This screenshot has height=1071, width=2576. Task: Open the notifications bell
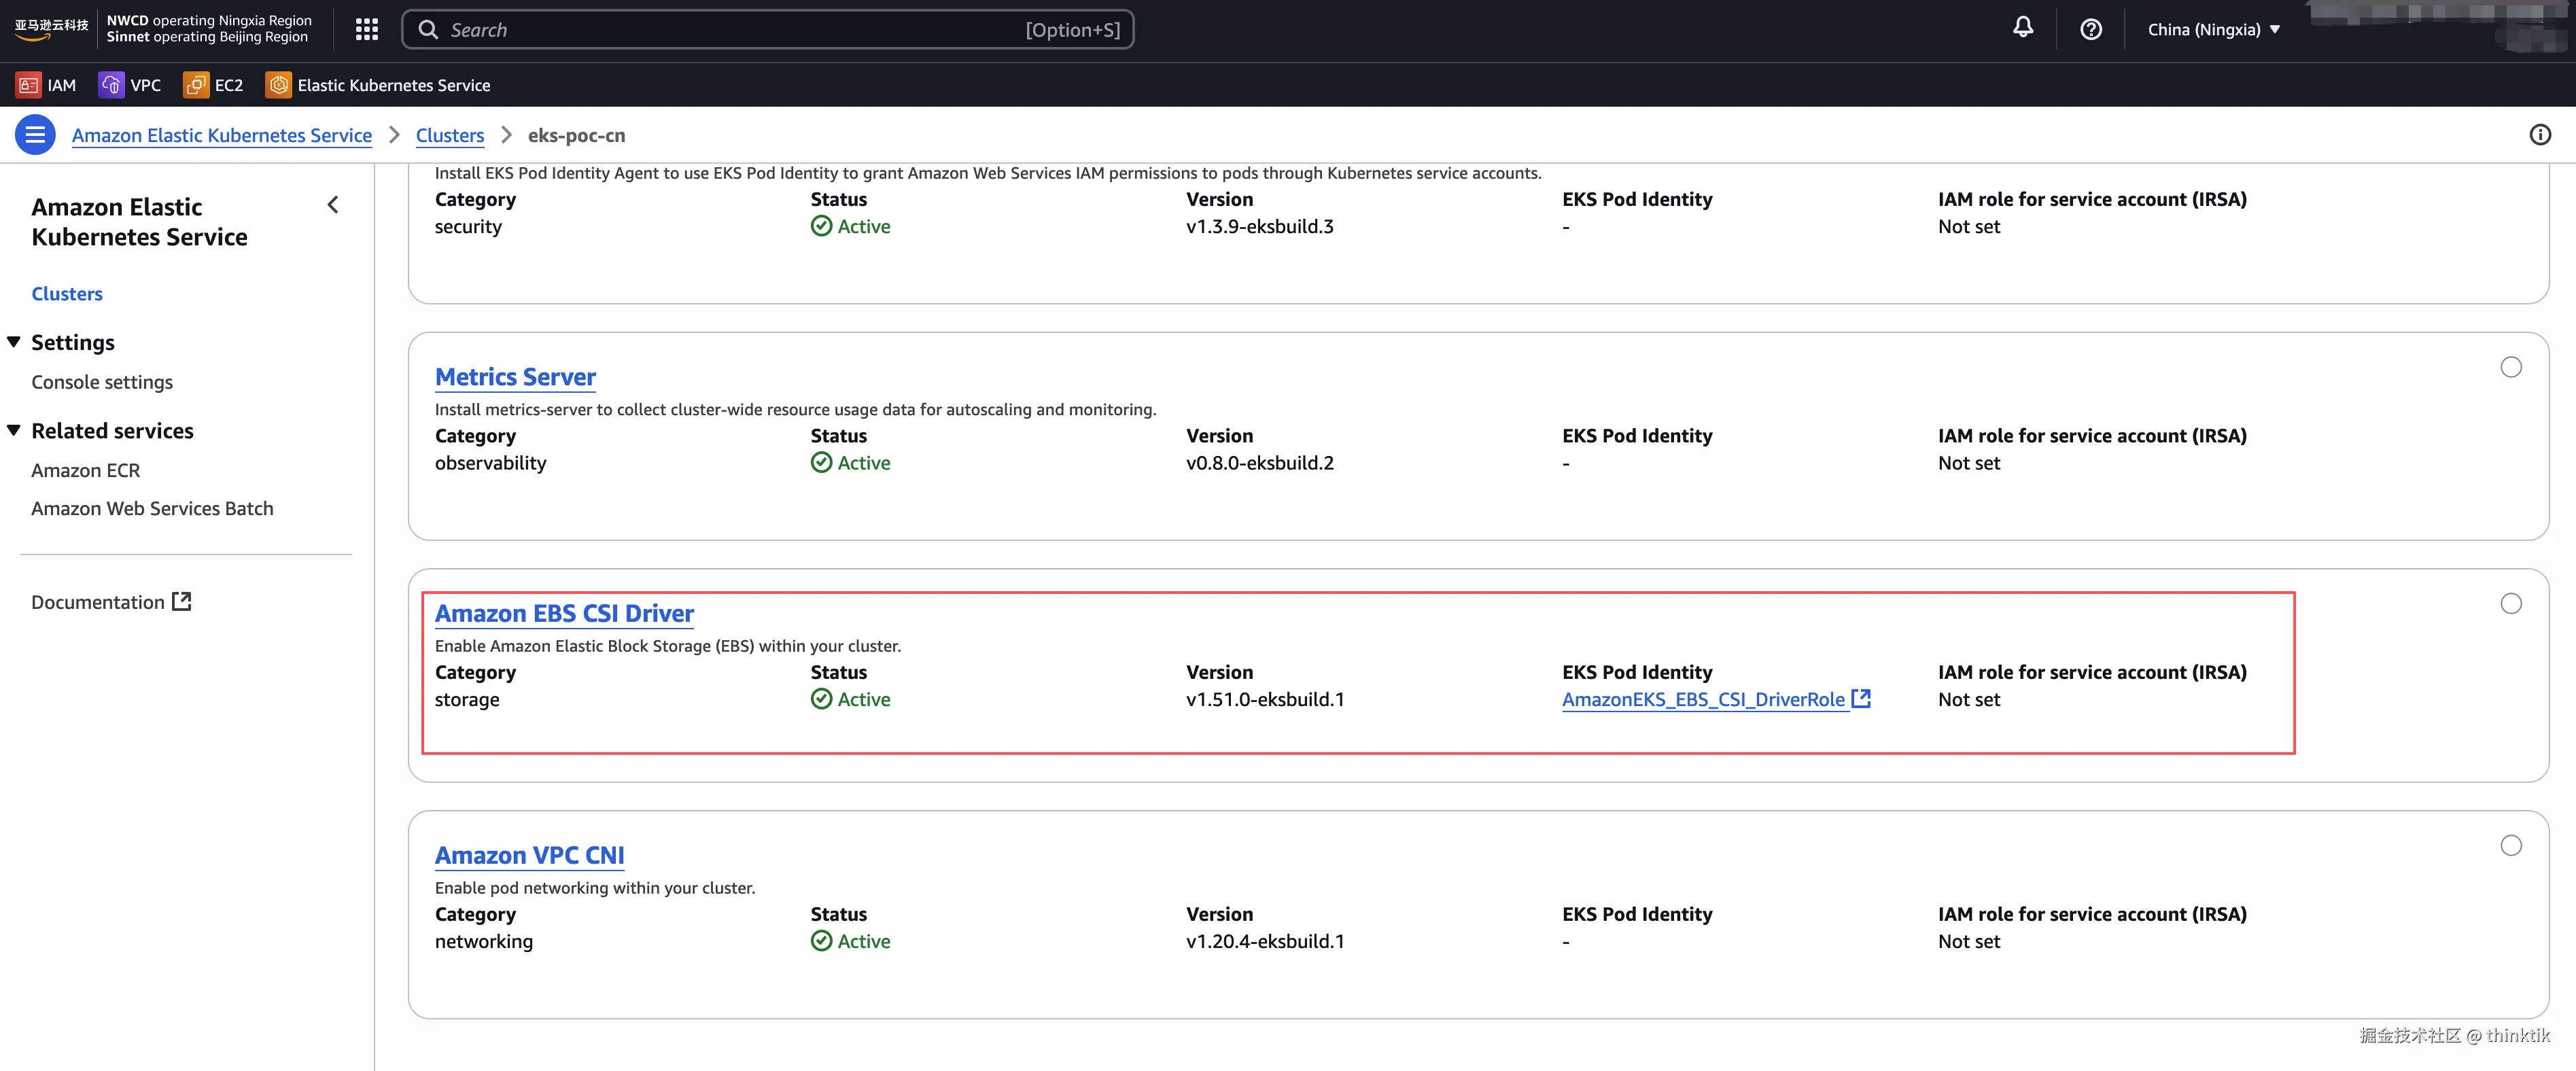tap(2022, 28)
